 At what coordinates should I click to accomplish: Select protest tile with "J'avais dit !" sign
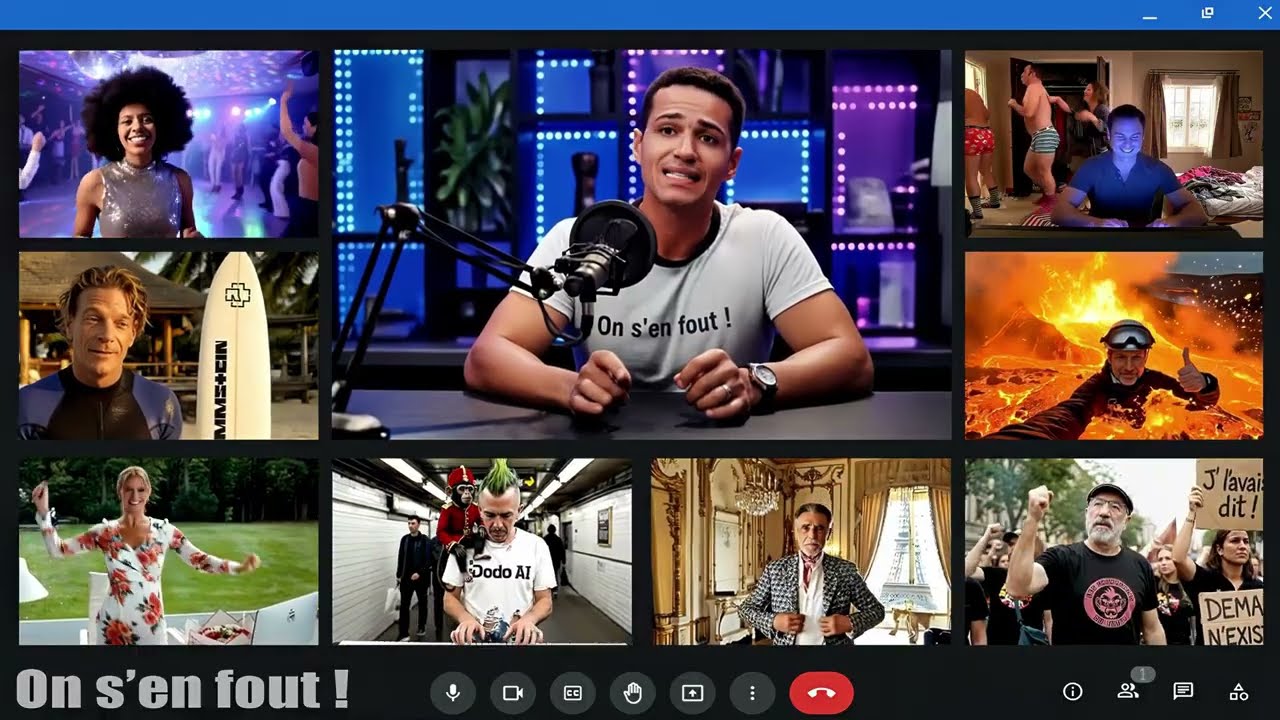tap(1114, 552)
